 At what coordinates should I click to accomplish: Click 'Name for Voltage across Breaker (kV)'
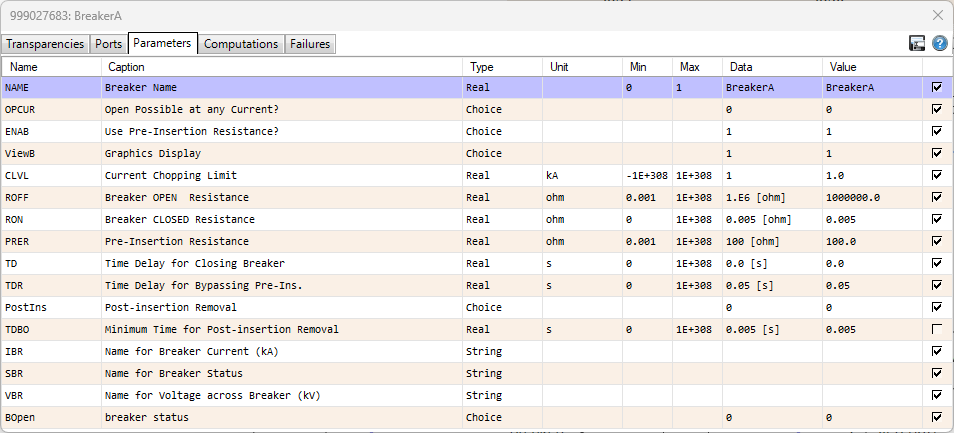pos(282,395)
